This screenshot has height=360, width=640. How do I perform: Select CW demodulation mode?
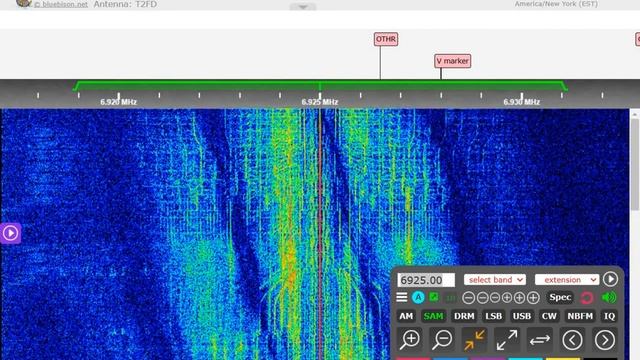549,316
